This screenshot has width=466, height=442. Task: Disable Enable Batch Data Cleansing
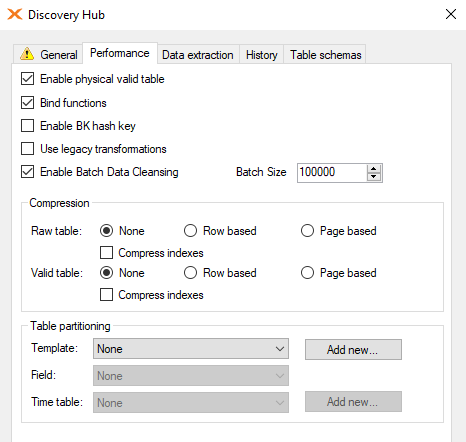click(27, 172)
